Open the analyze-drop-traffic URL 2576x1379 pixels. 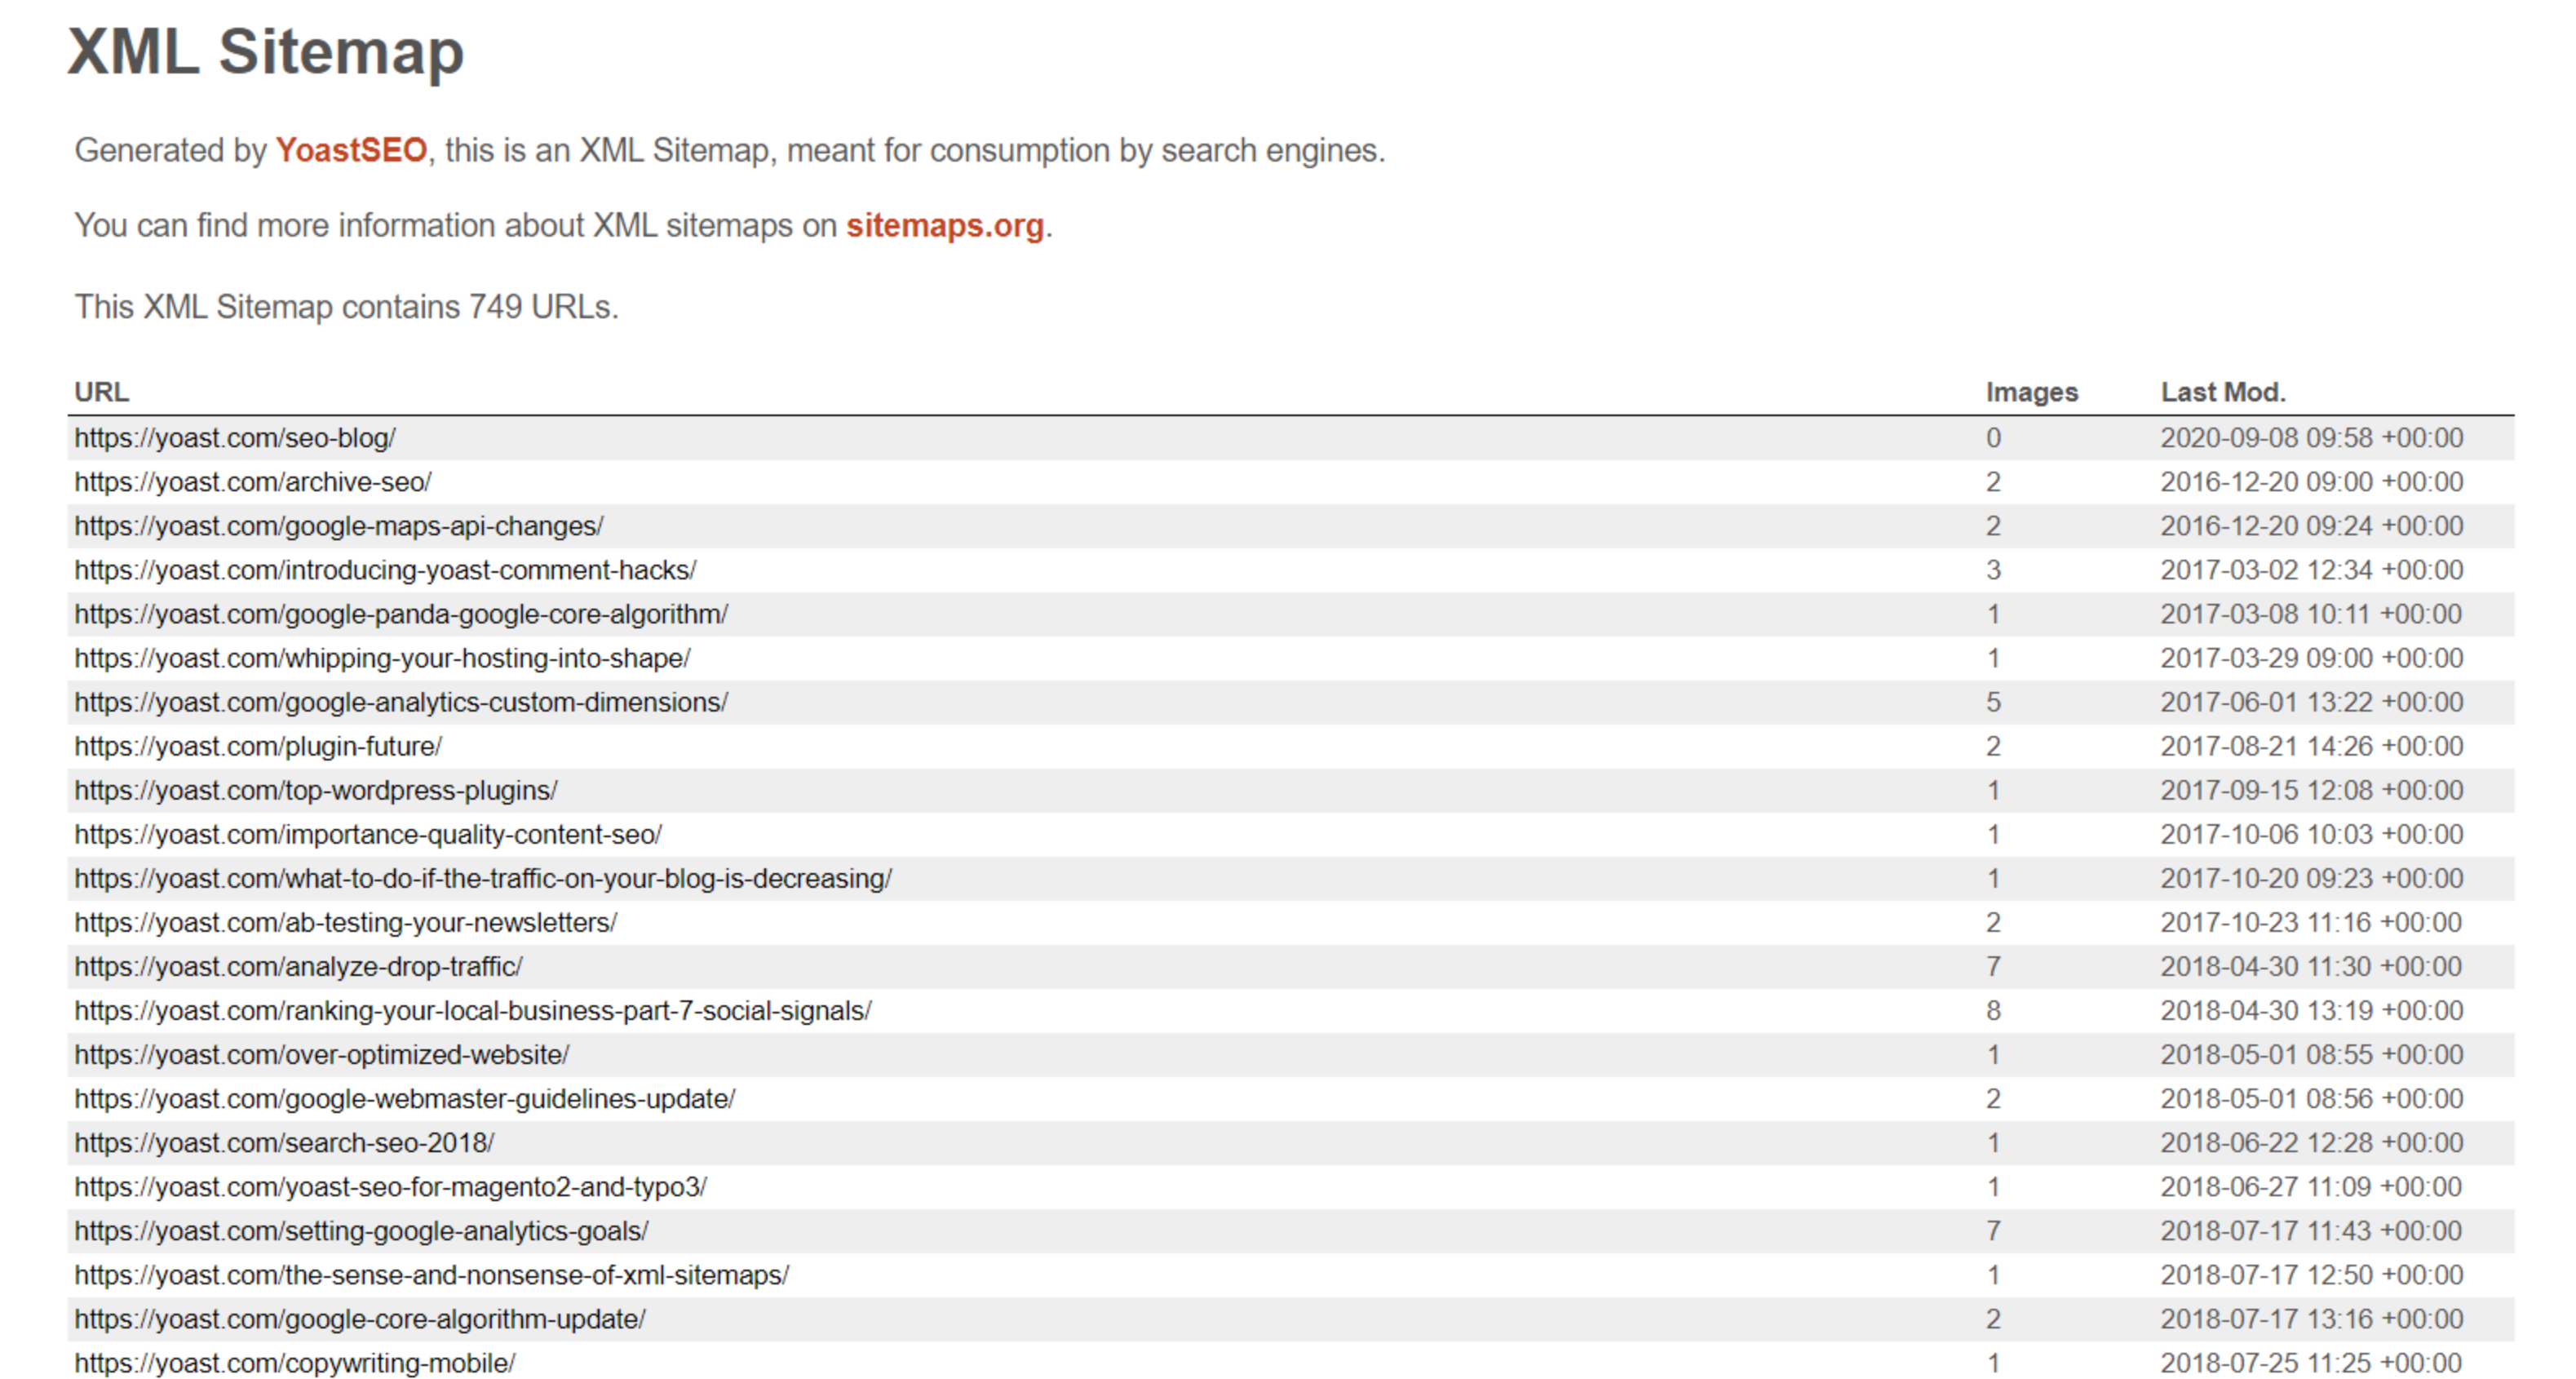(x=298, y=966)
